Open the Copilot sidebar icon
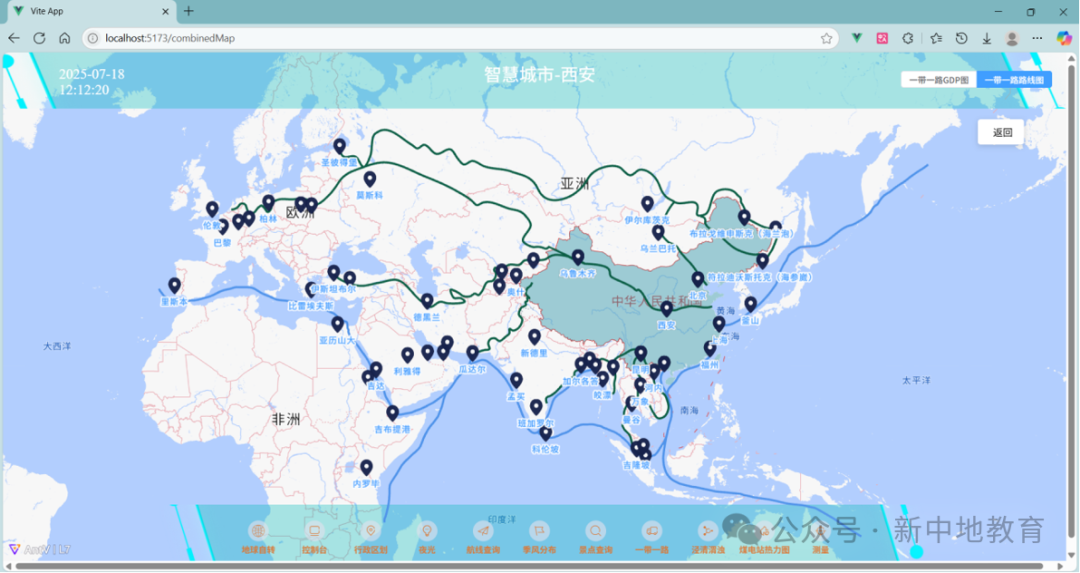This screenshot has height=573, width=1080. click(x=1064, y=39)
